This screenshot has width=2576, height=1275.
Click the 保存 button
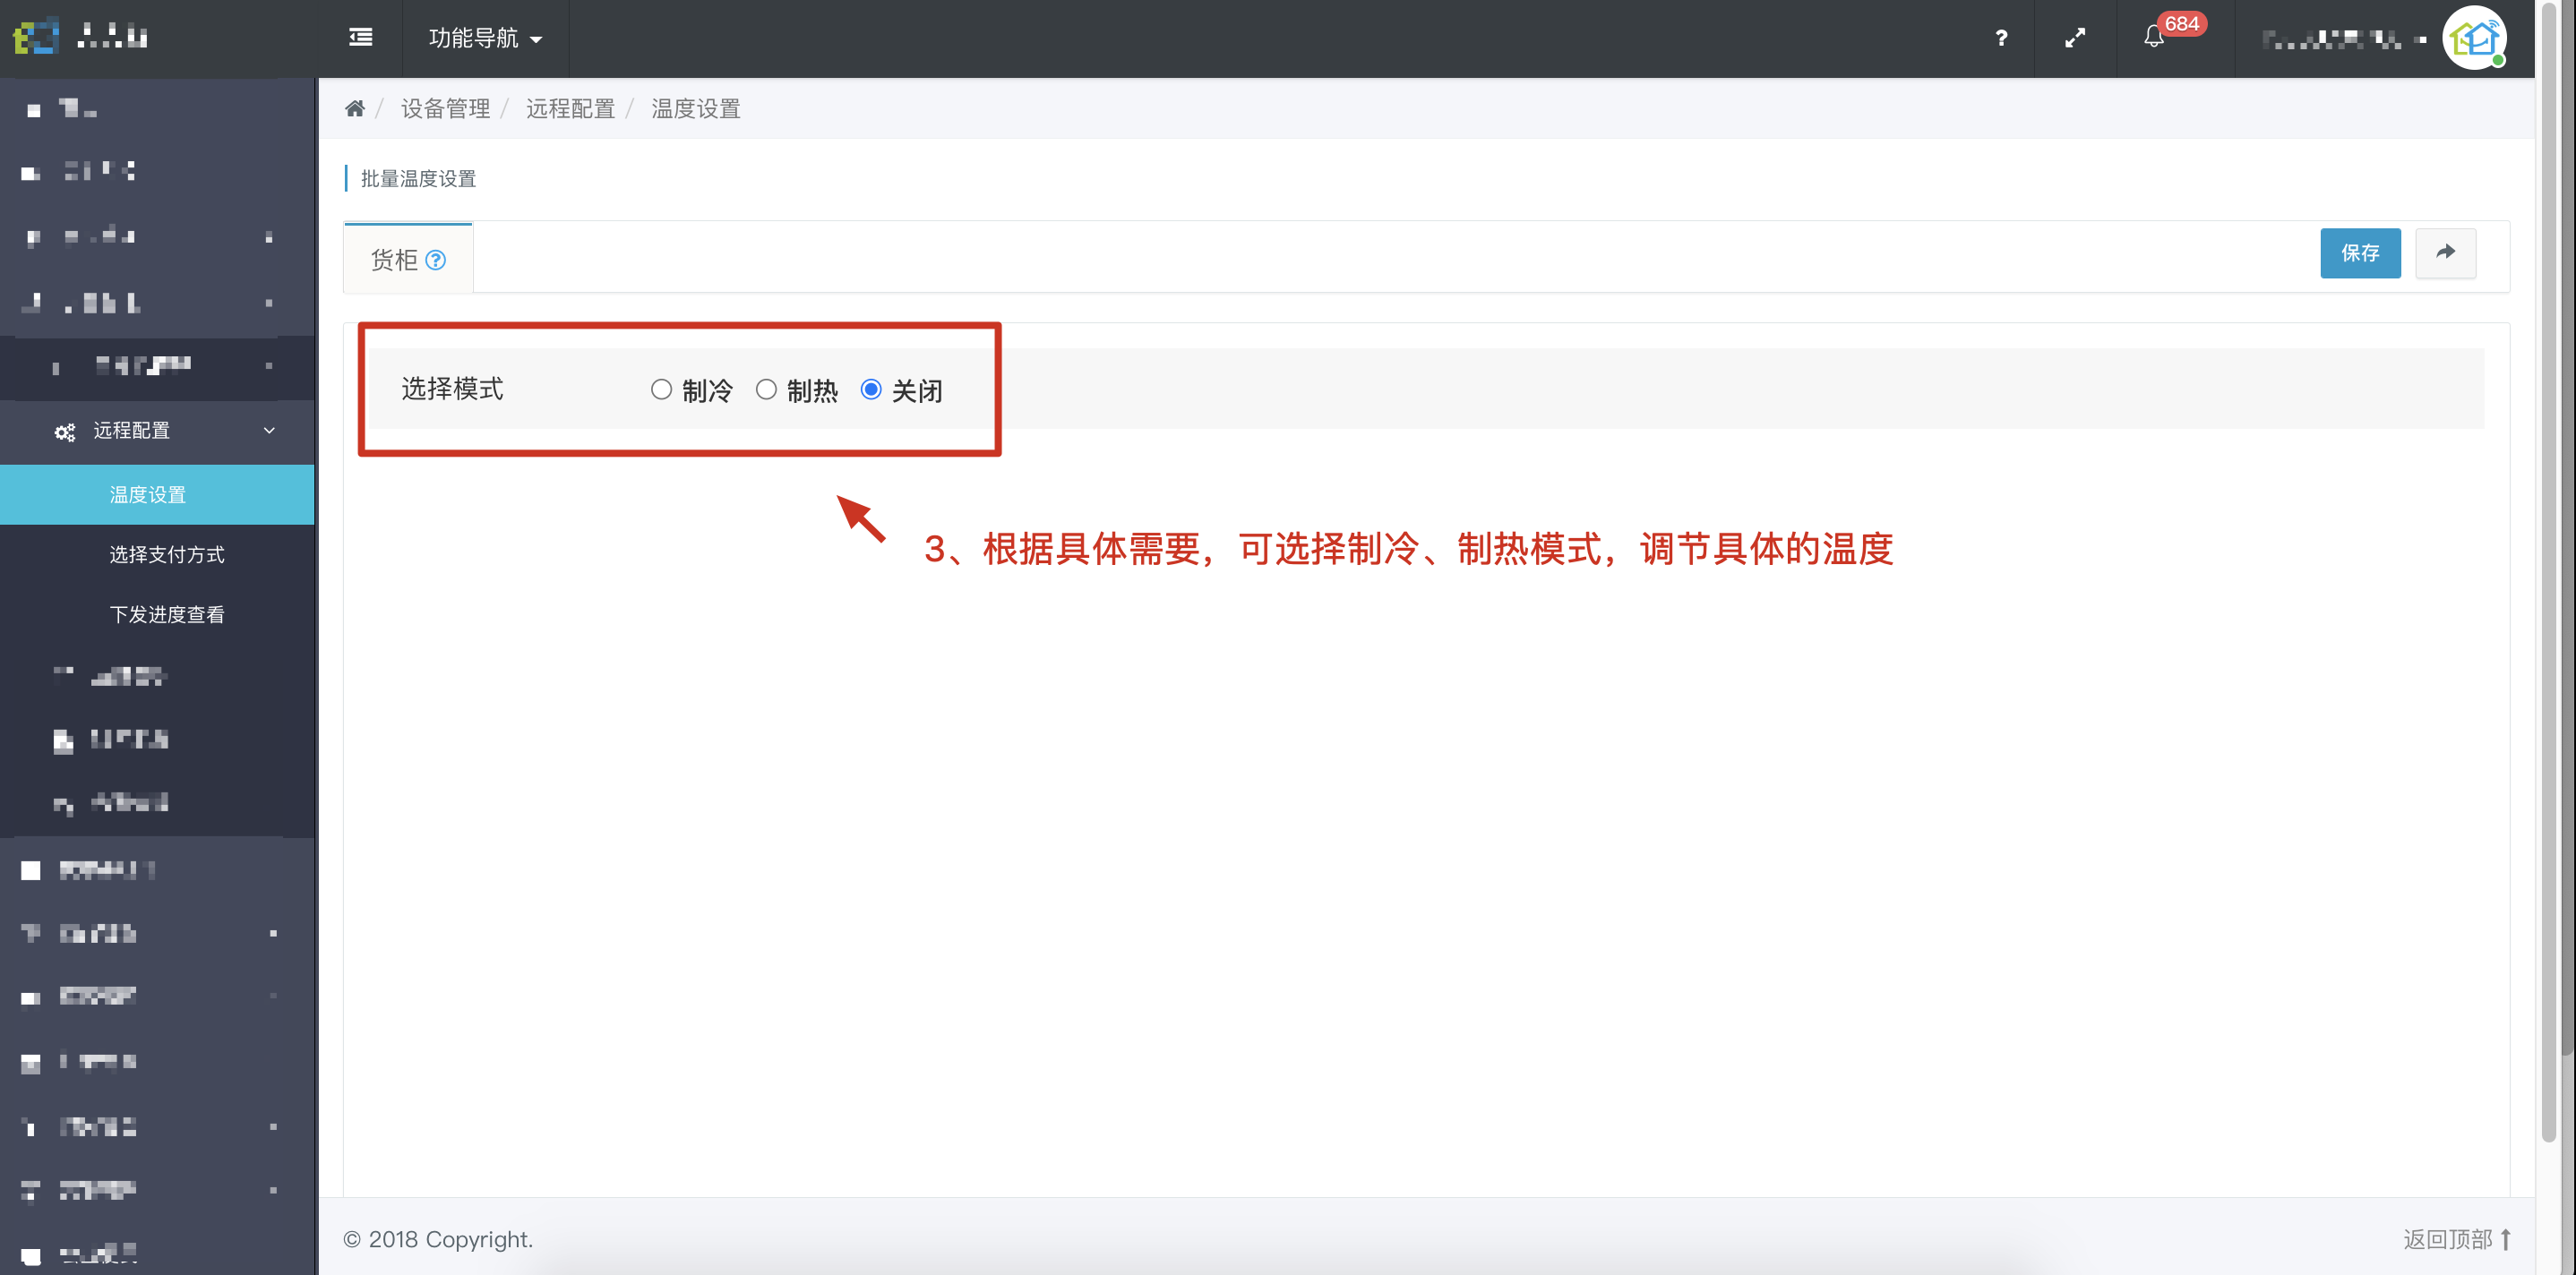click(x=2360, y=253)
